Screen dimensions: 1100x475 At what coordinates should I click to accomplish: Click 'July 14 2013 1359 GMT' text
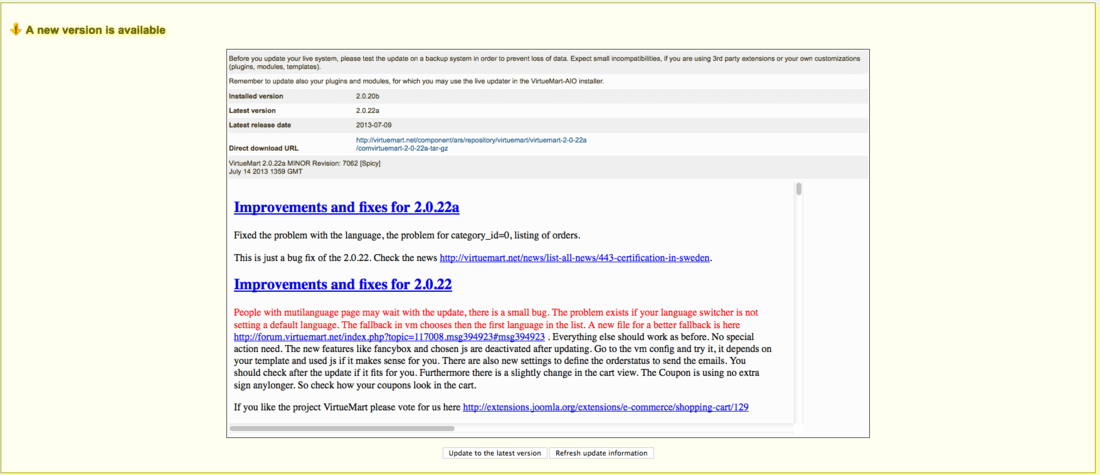click(x=266, y=170)
